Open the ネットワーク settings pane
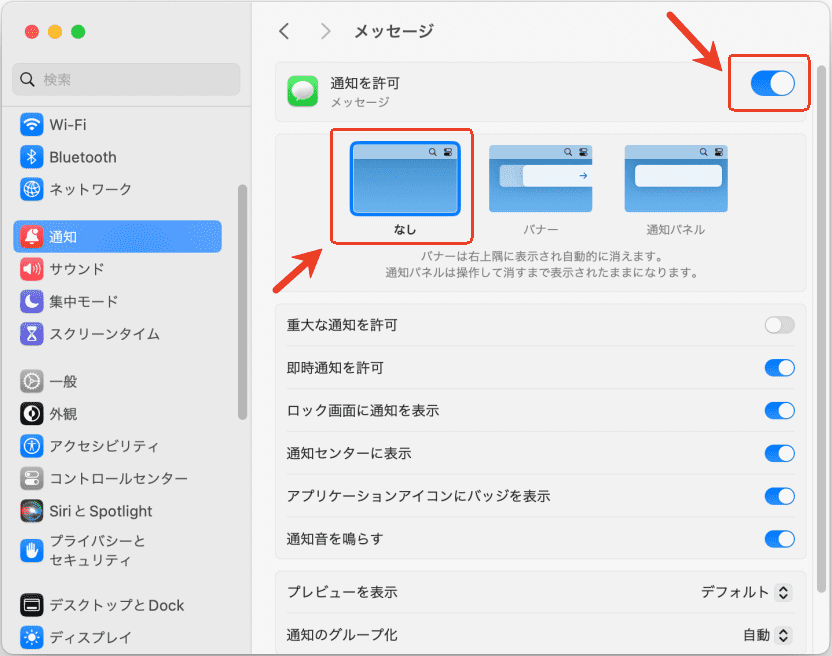Screen dimensions: 832x656 [x=117, y=189]
